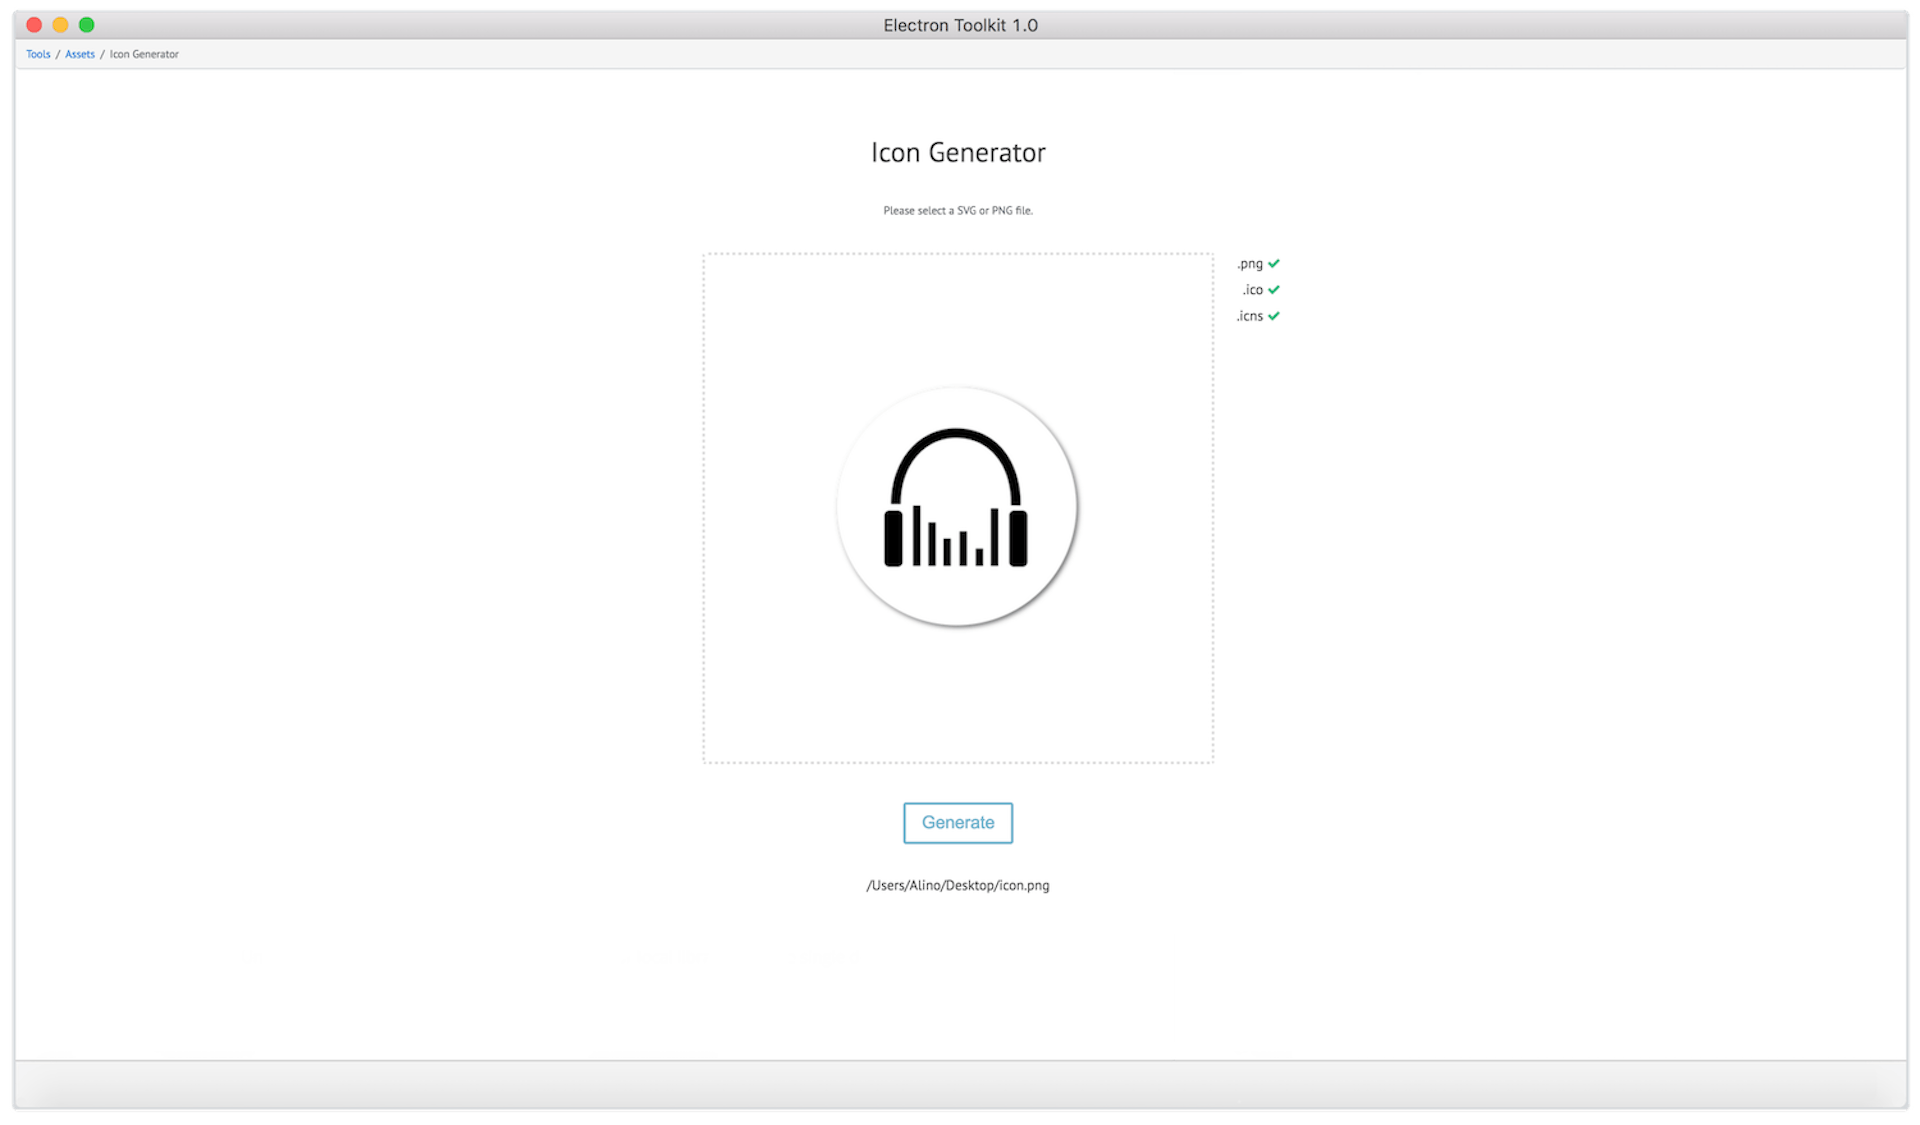The width and height of the screenshot is (1920, 1125).
Task: Click the .png format label
Action: (1250, 263)
